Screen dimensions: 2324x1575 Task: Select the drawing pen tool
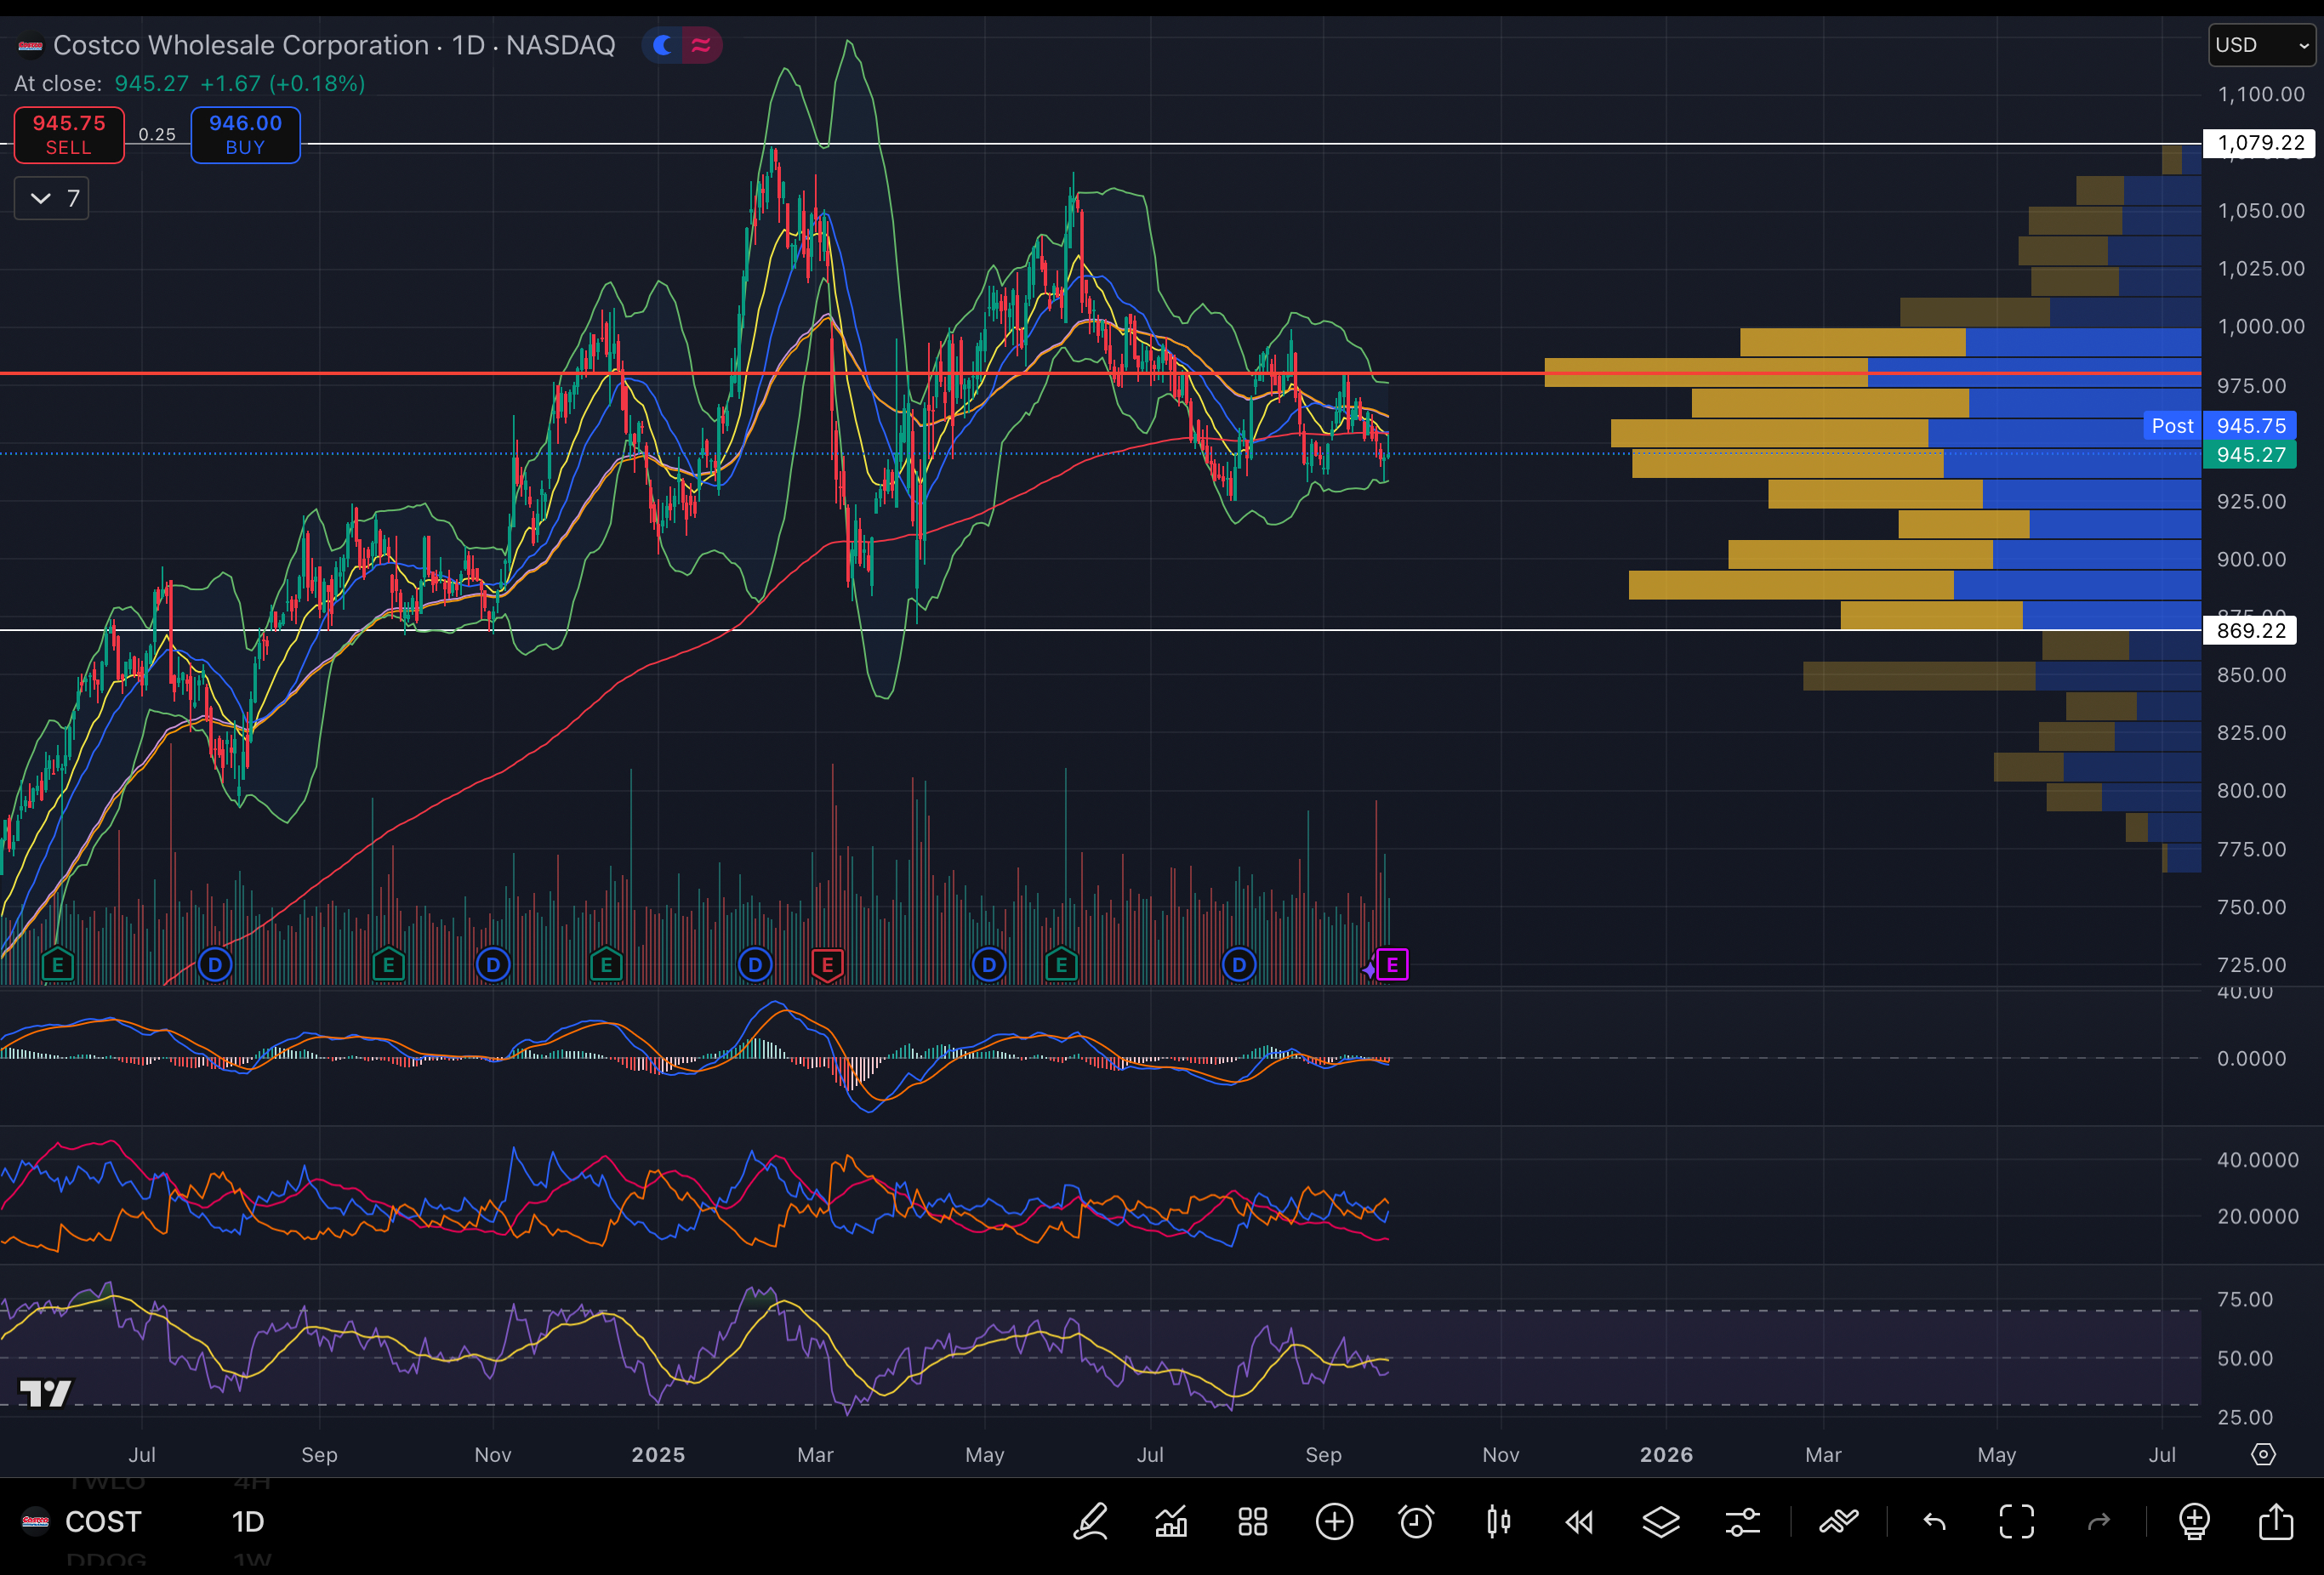coord(1090,1522)
